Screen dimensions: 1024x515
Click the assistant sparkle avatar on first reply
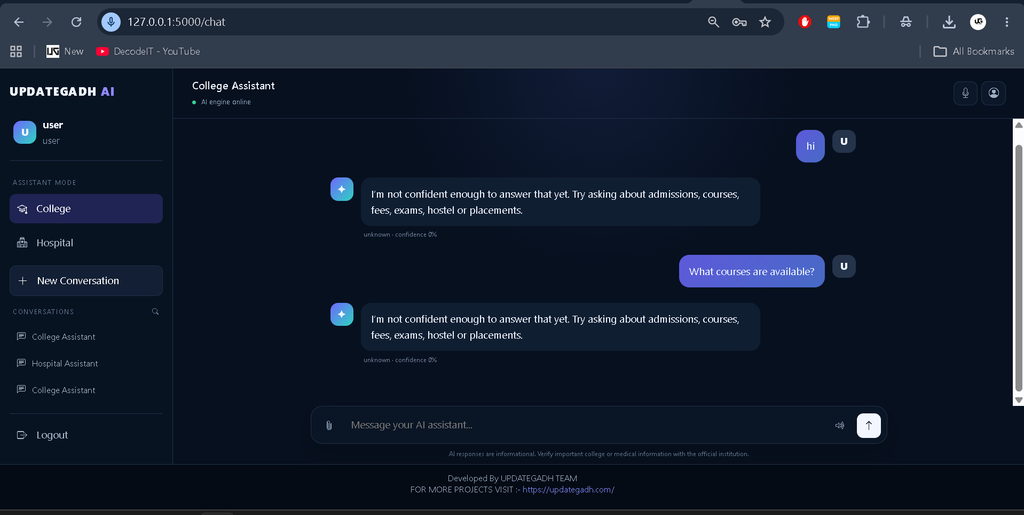click(x=342, y=189)
